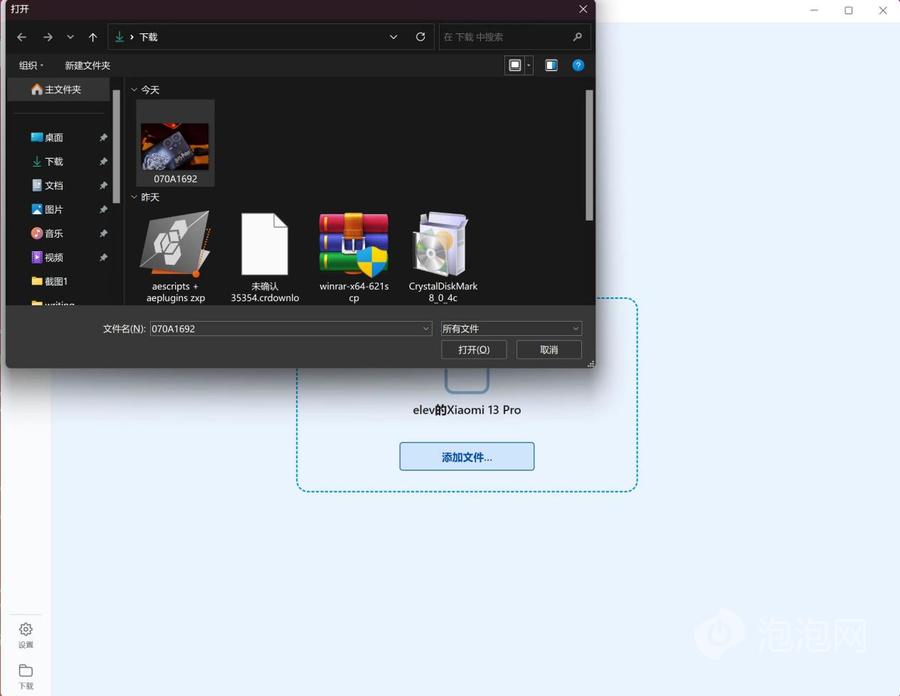Refresh the Downloads folder view
The width and height of the screenshot is (900, 696).
click(420, 37)
